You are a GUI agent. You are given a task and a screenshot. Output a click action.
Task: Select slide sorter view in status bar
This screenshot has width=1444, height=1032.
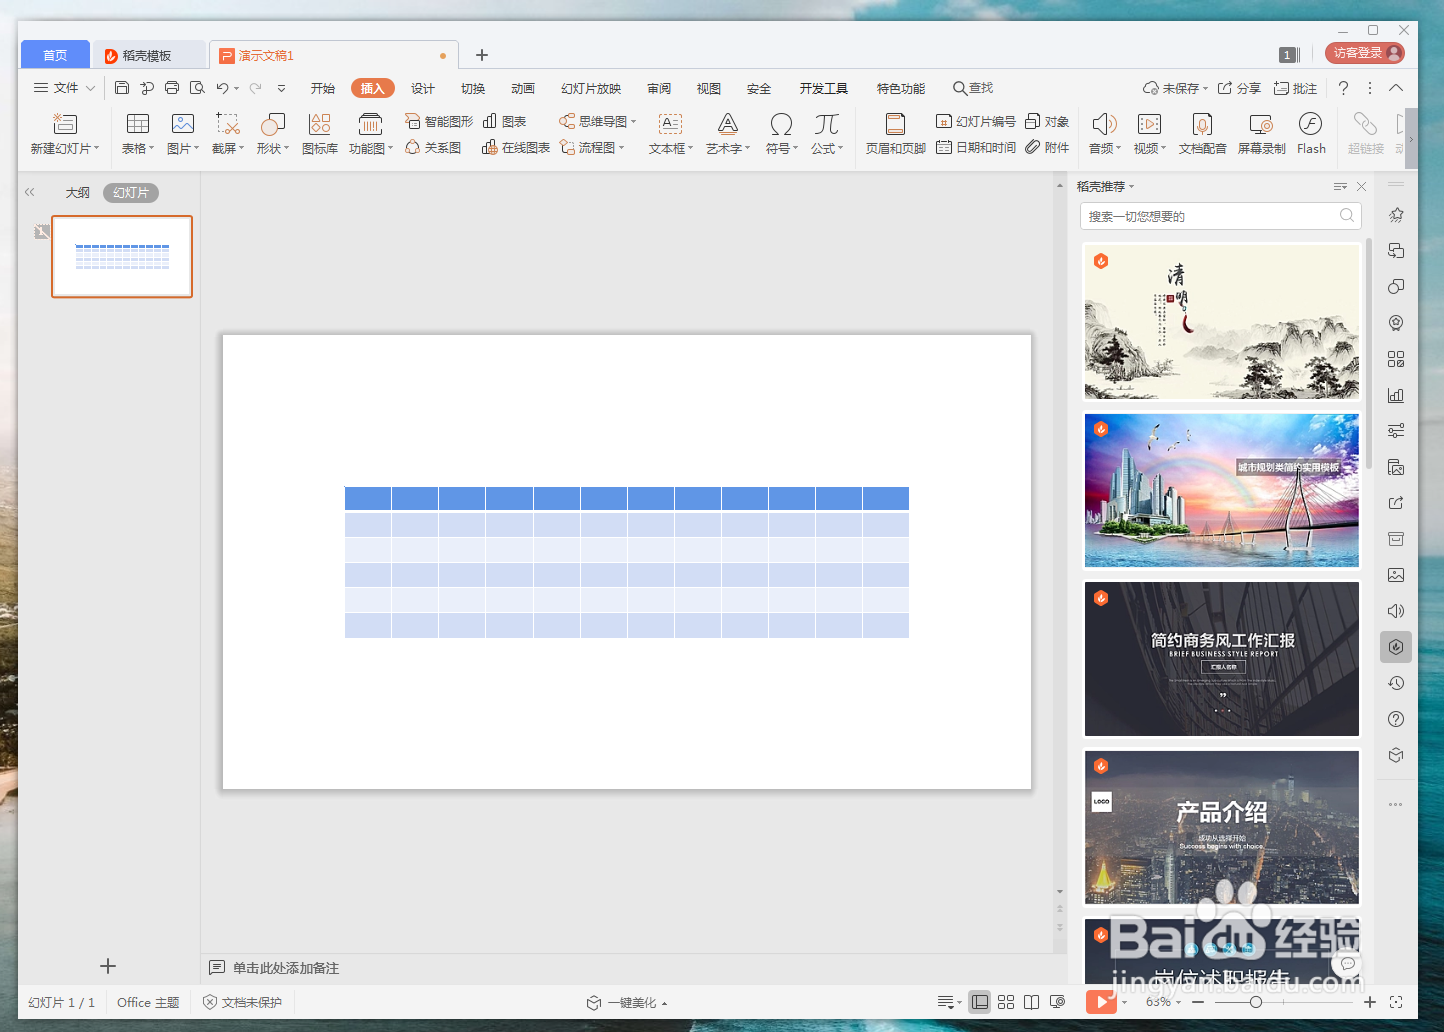click(x=1006, y=1001)
